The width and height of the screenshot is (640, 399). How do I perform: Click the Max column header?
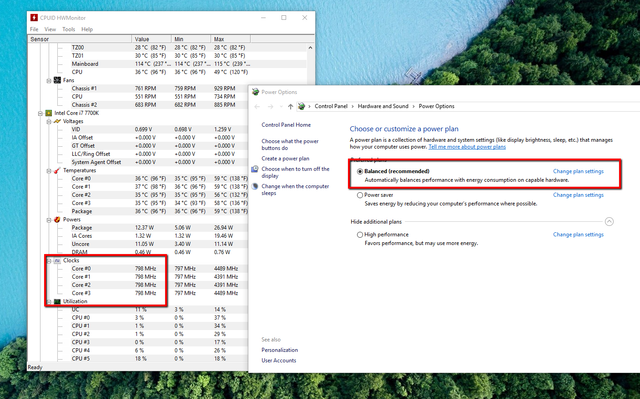pos(231,39)
